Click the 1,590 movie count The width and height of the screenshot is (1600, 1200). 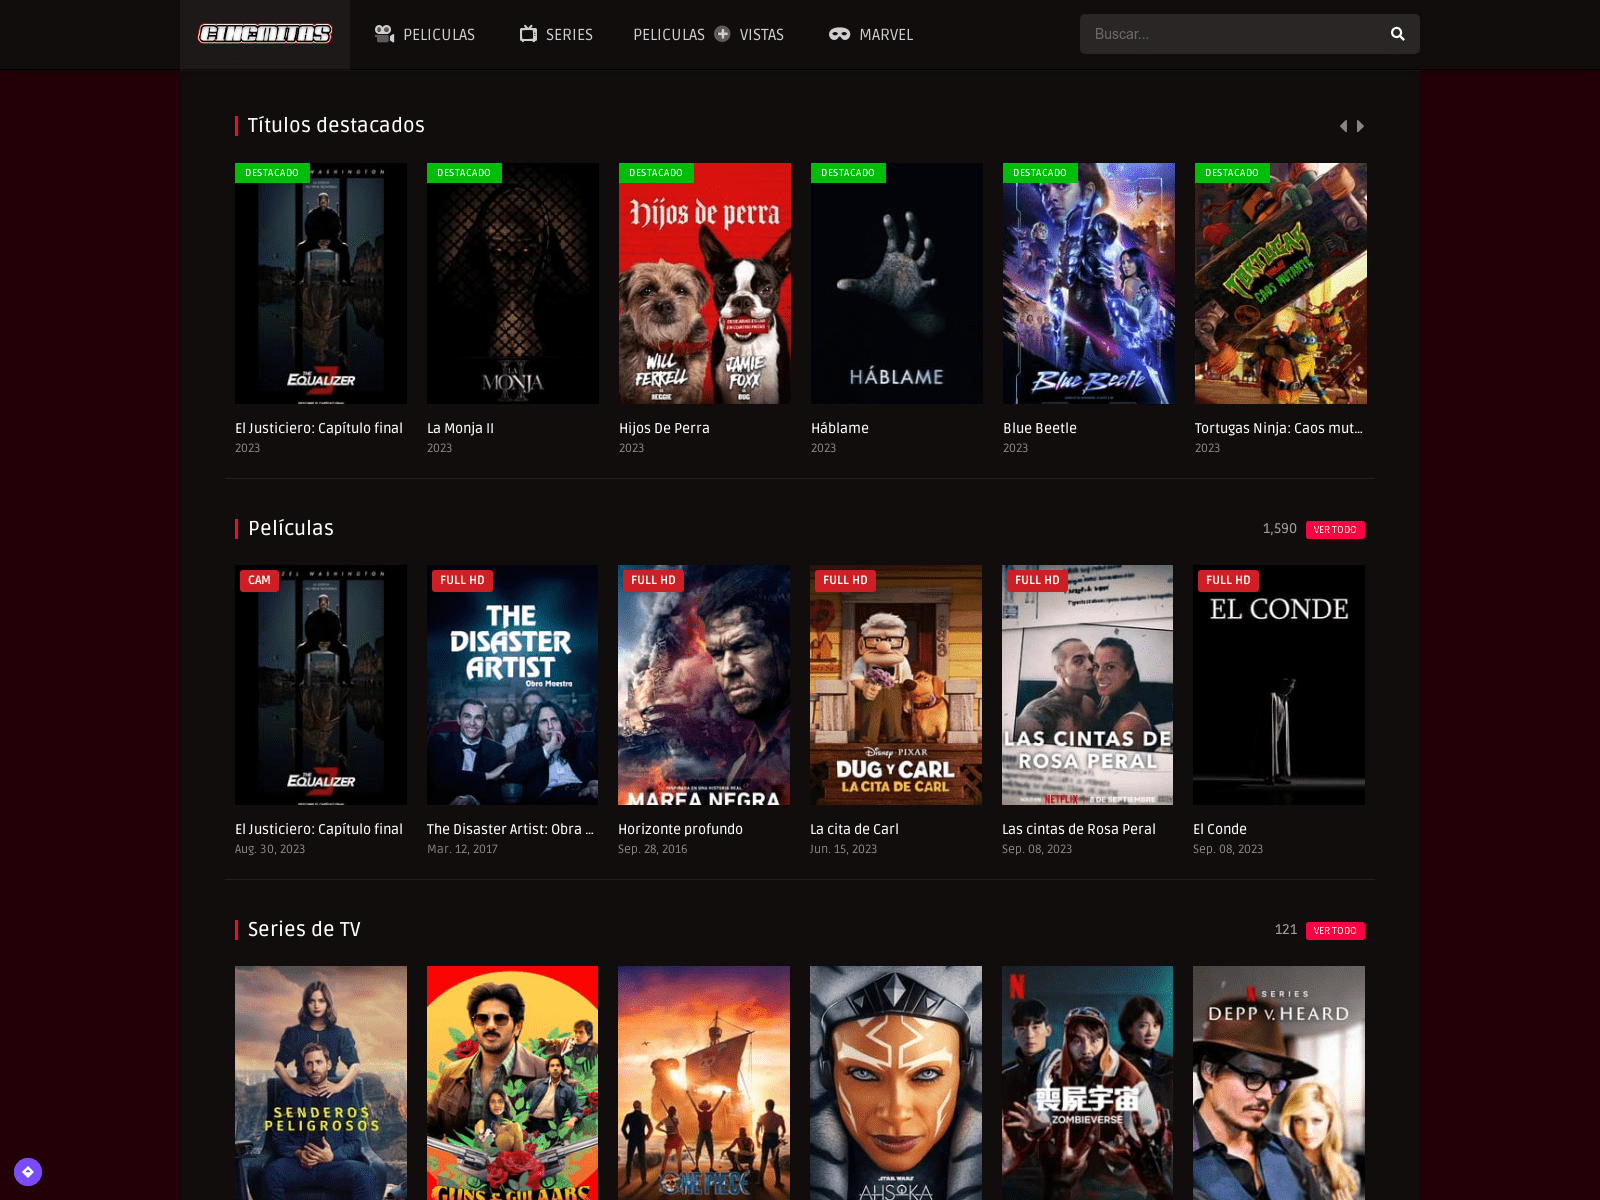pyautogui.click(x=1279, y=529)
